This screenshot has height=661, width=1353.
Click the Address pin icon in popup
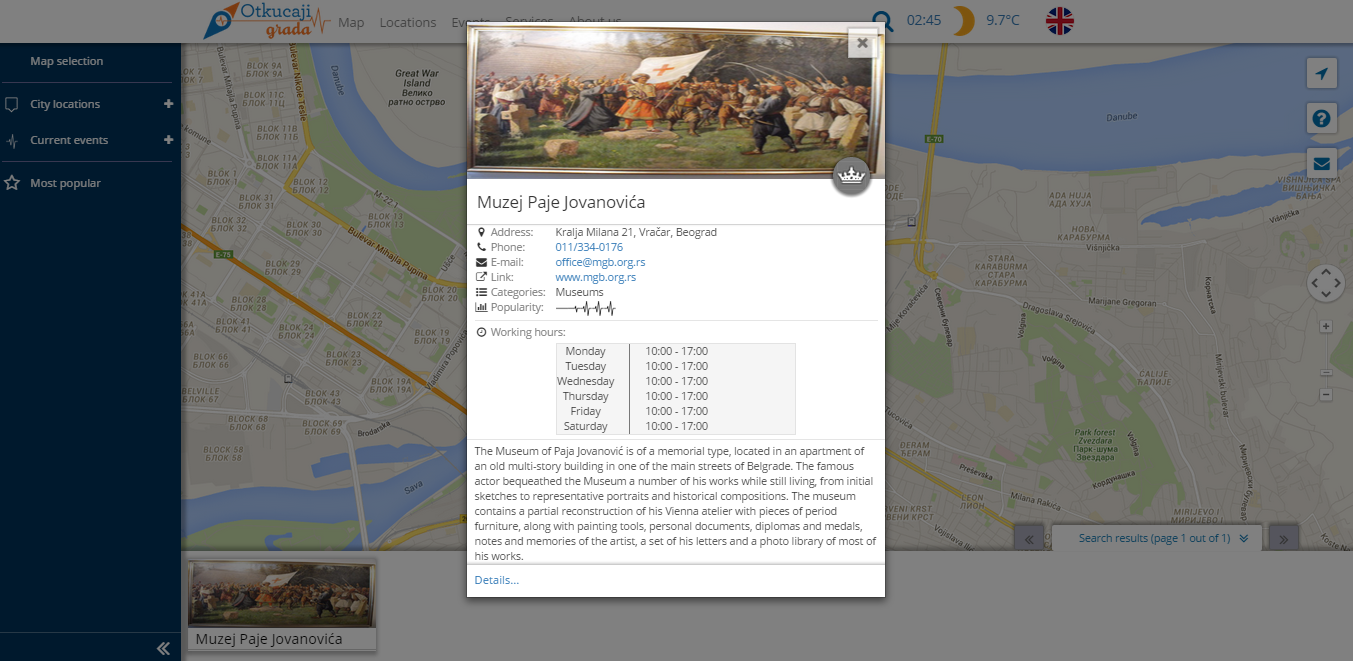pos(481,232)
